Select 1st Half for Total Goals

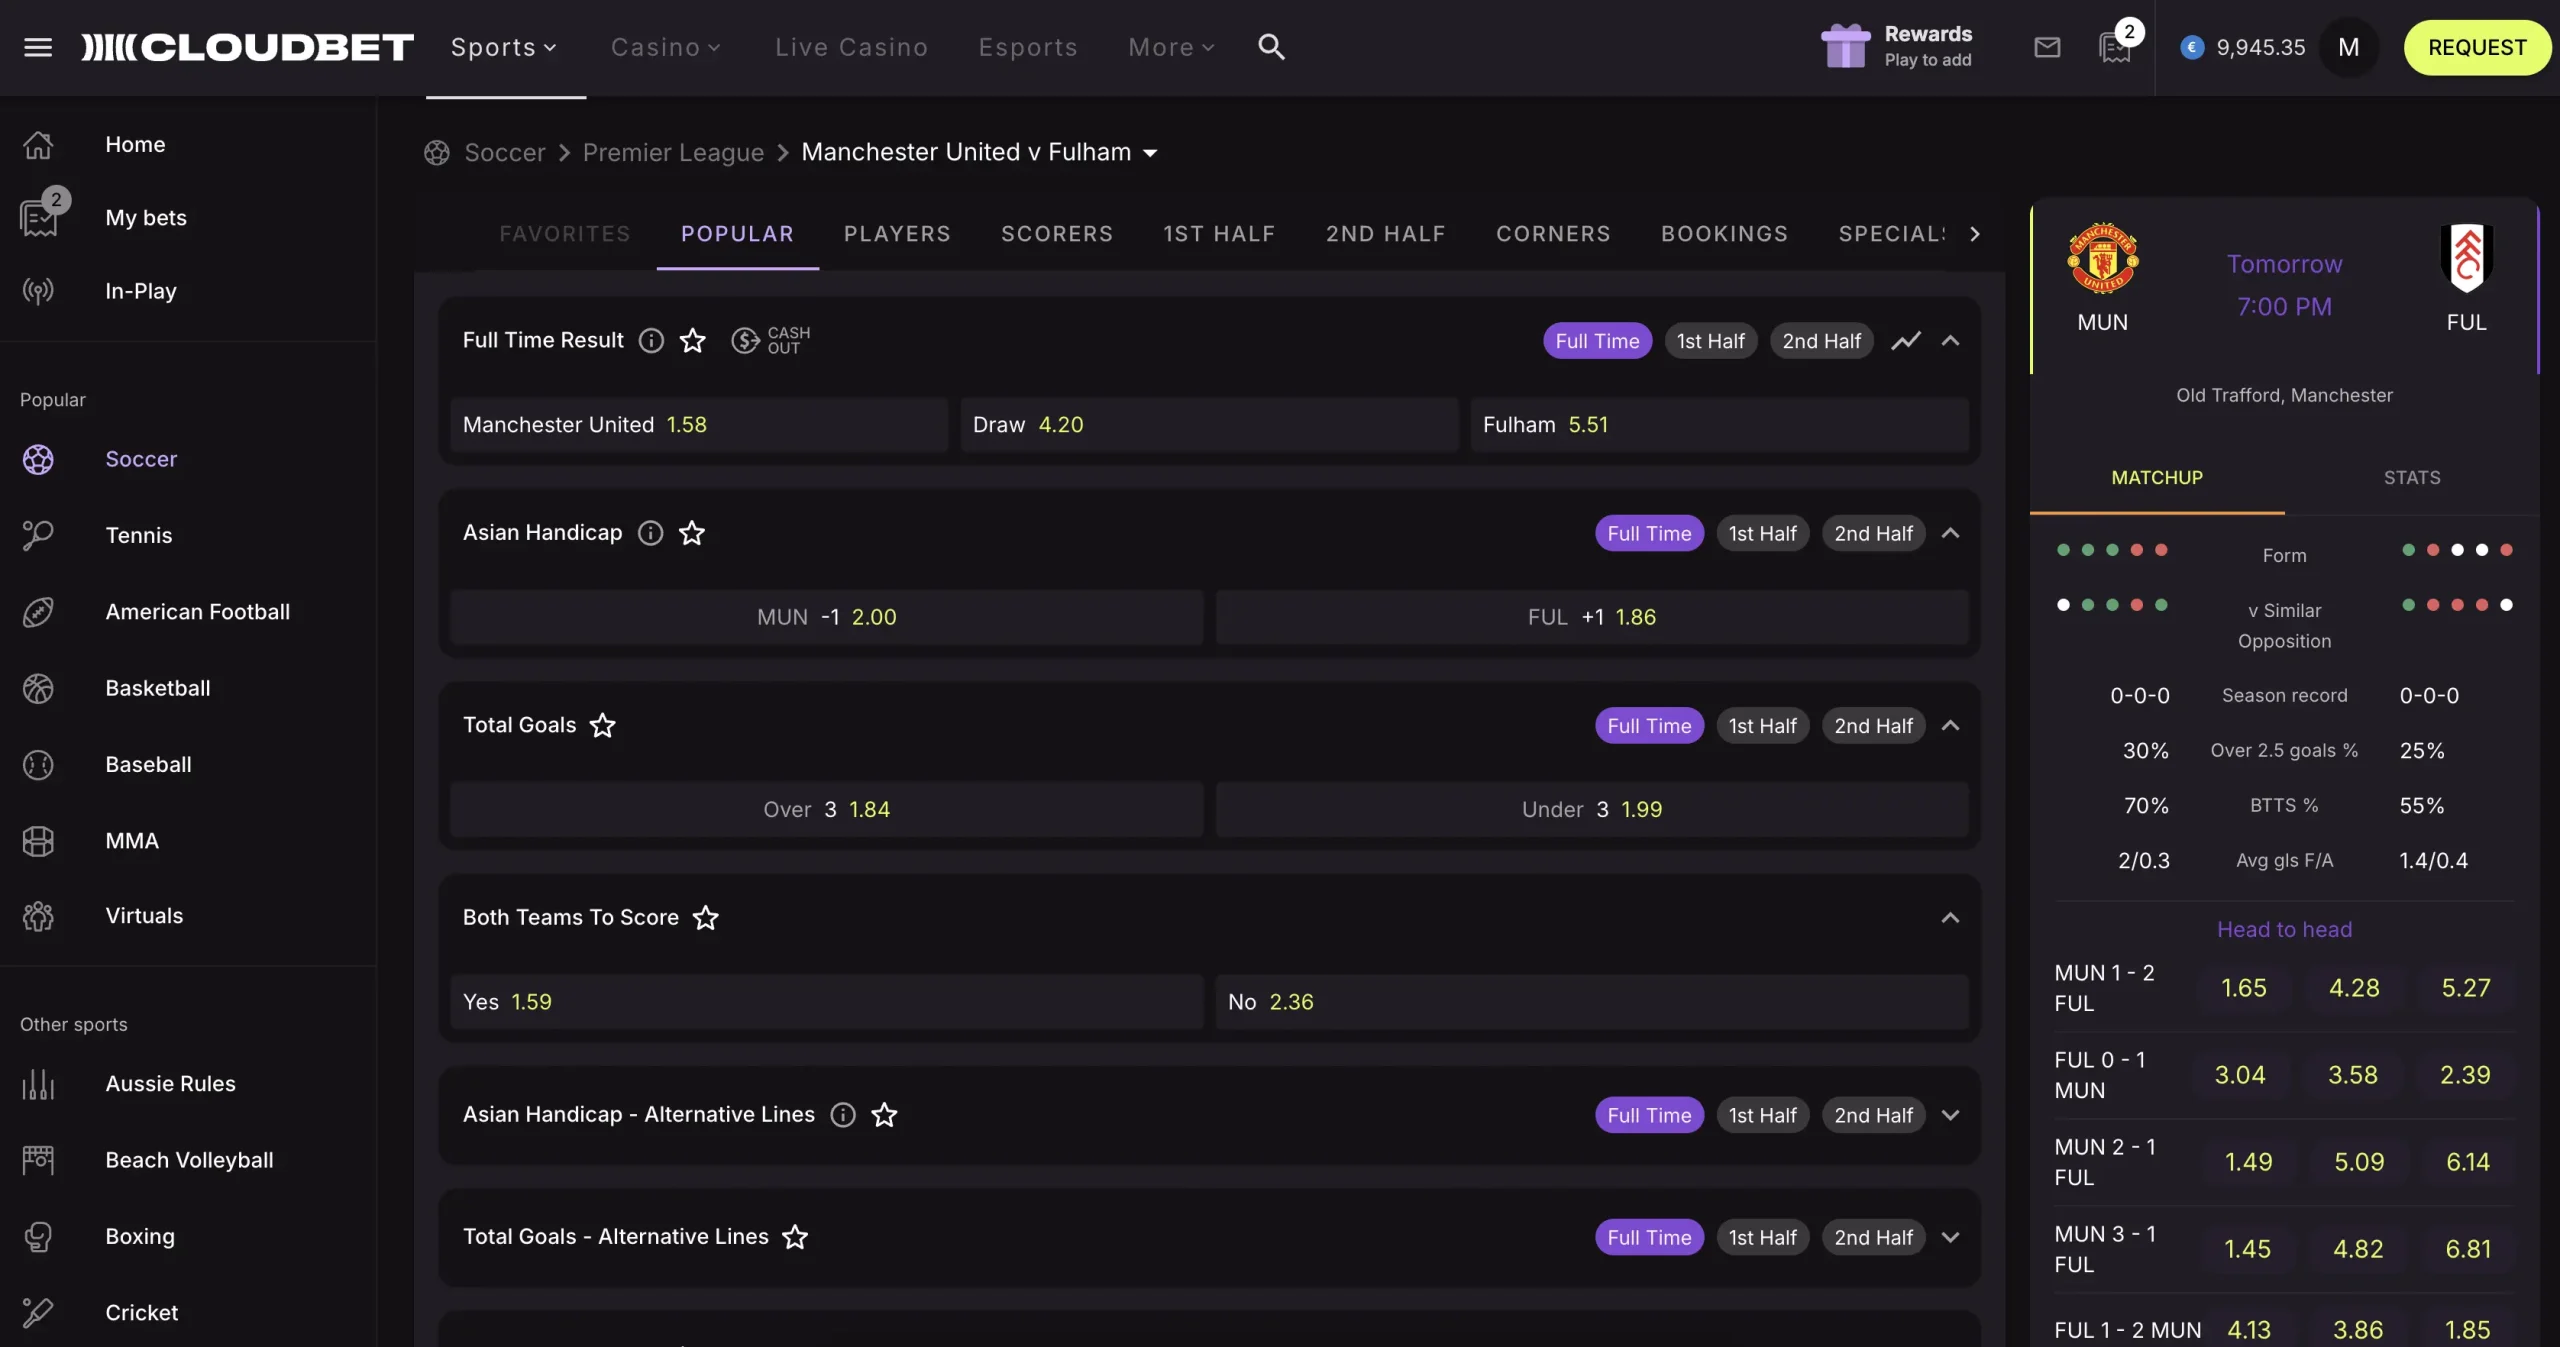[1762, 725]
